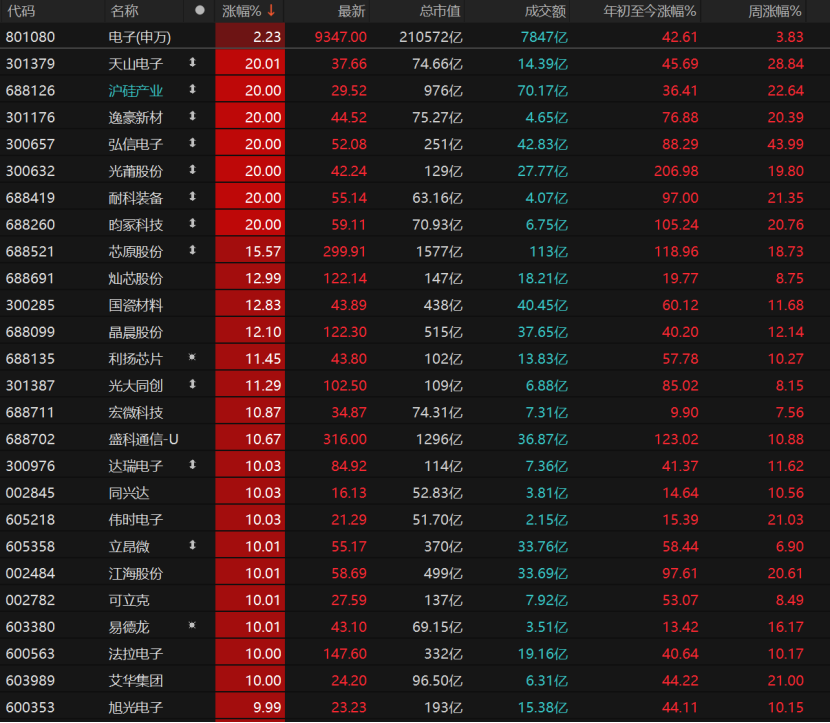Click 灿芯股份 turnover 18.21亿

click(x=543, y=278)
